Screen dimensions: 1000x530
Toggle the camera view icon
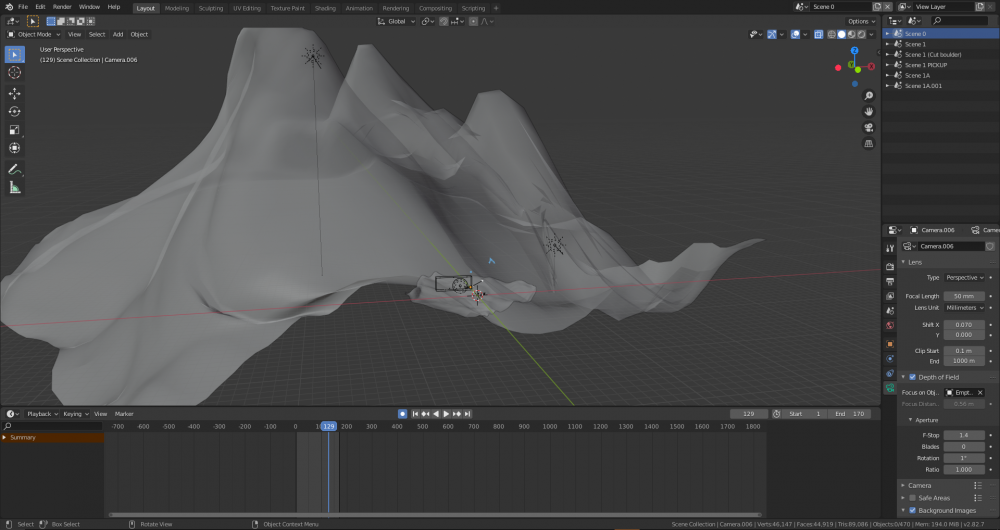point(869,128)
